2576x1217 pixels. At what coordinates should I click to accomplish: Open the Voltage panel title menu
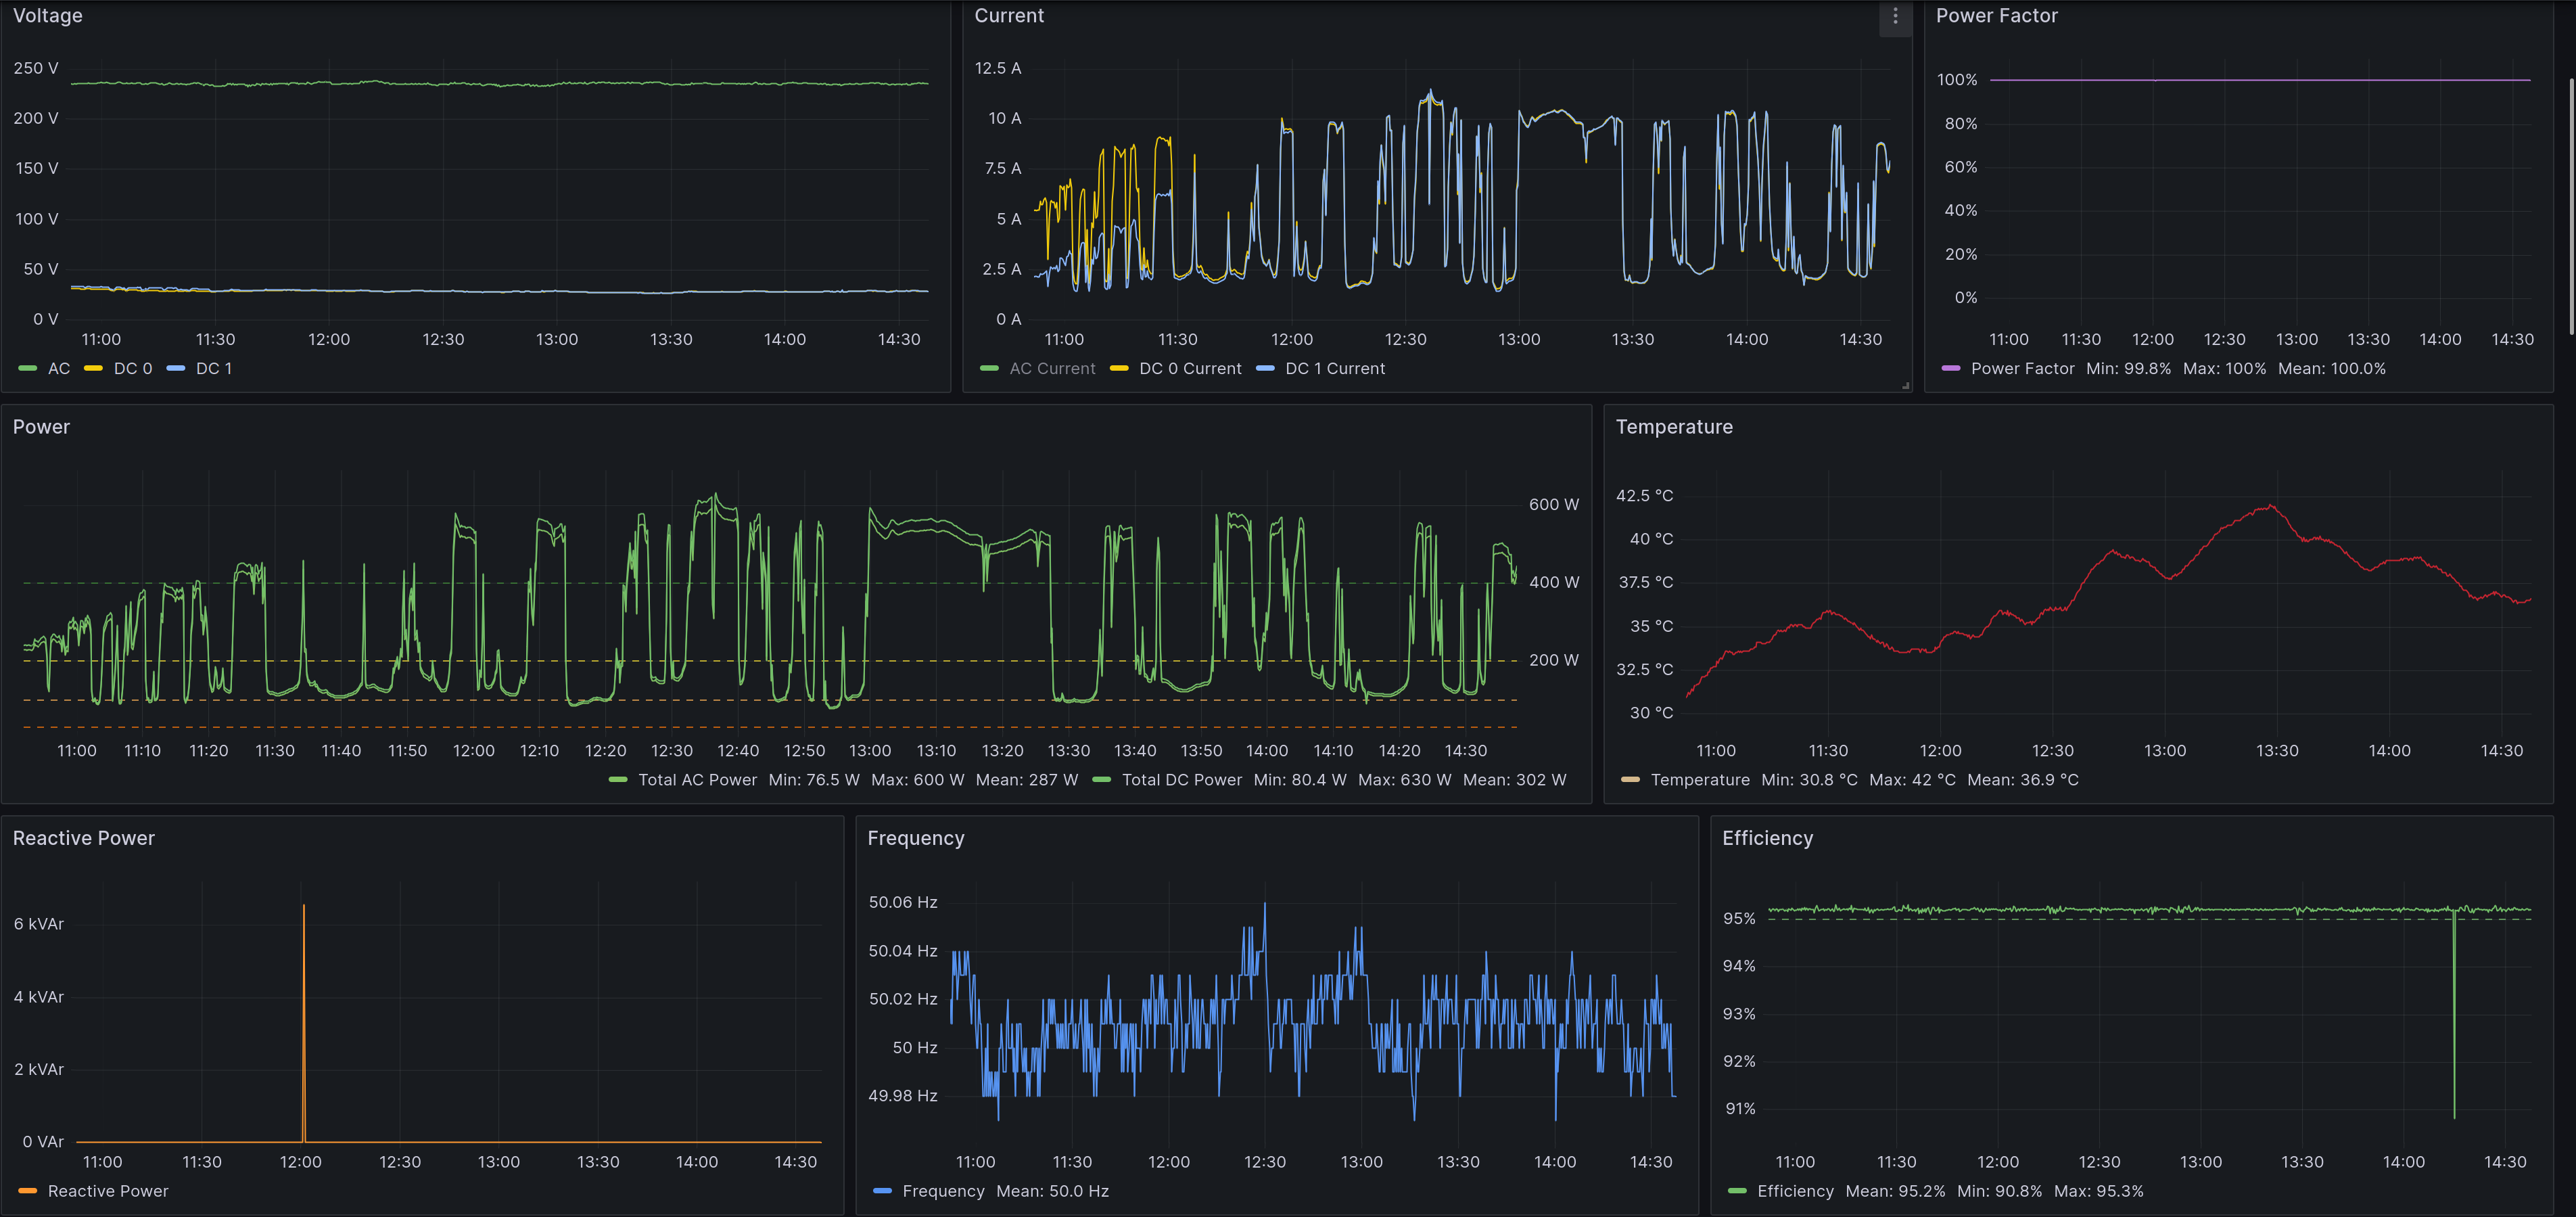point(48,16)
